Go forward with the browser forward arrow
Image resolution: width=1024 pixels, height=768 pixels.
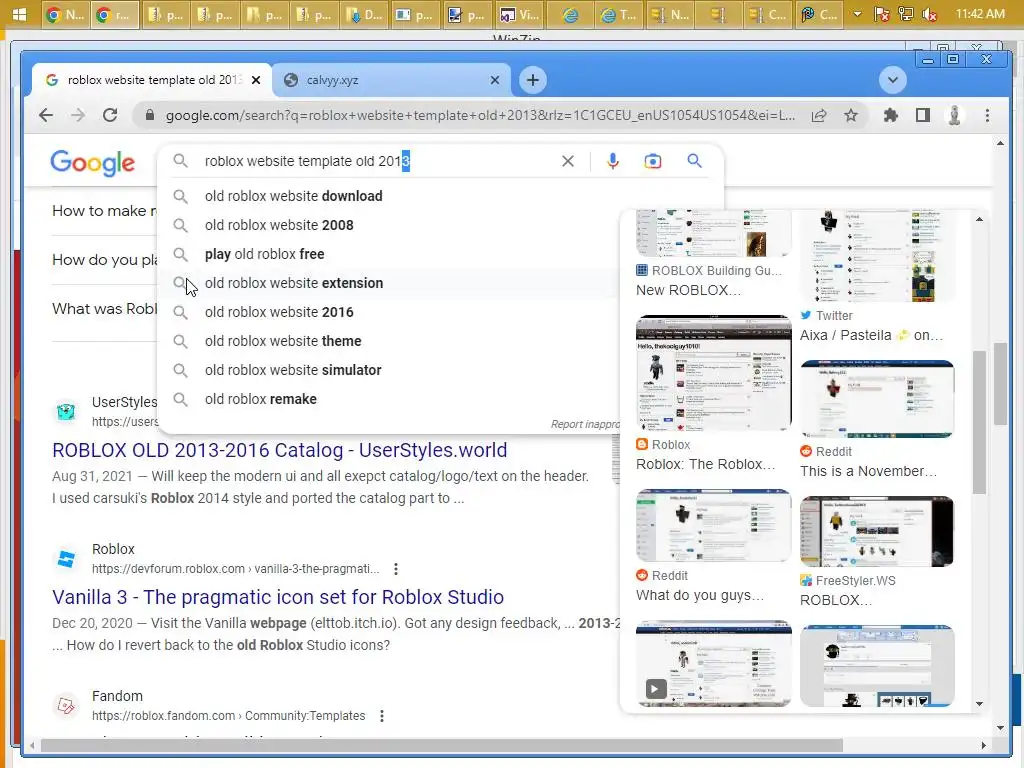coord(78,116)
